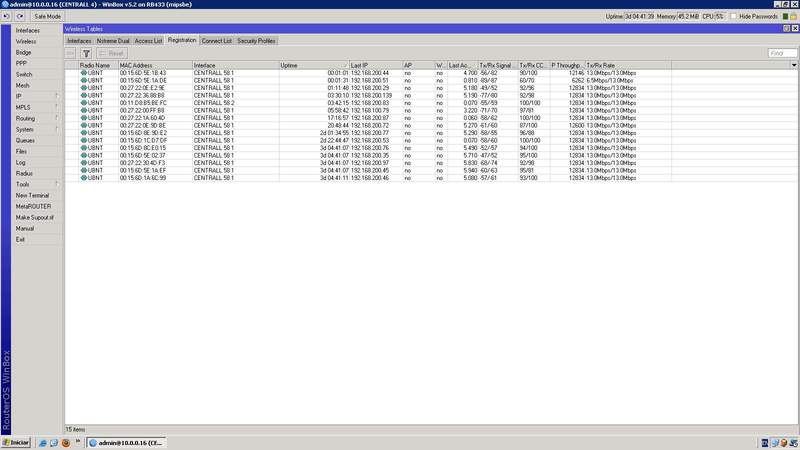Toggle the Hide Passwords checkbox
Viewport: 800px width, 450px height.
(x=733, y=16)
